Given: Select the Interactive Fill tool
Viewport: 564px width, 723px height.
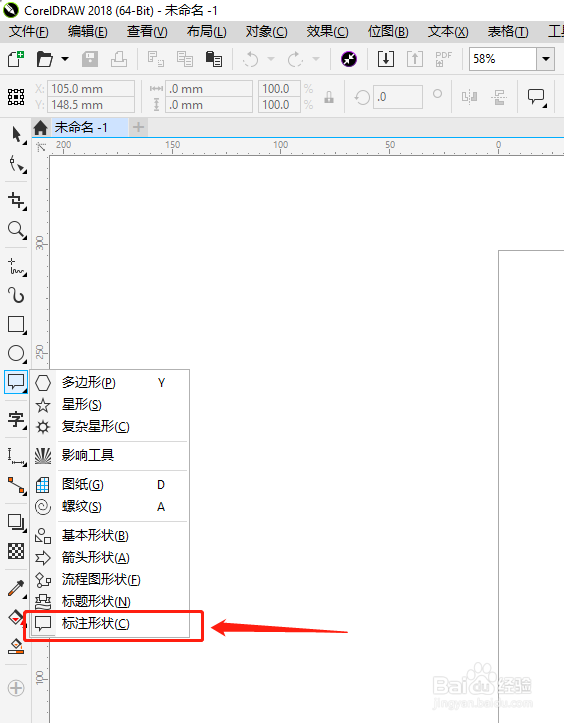Looking at the screenshot, I should coord(16,617).
